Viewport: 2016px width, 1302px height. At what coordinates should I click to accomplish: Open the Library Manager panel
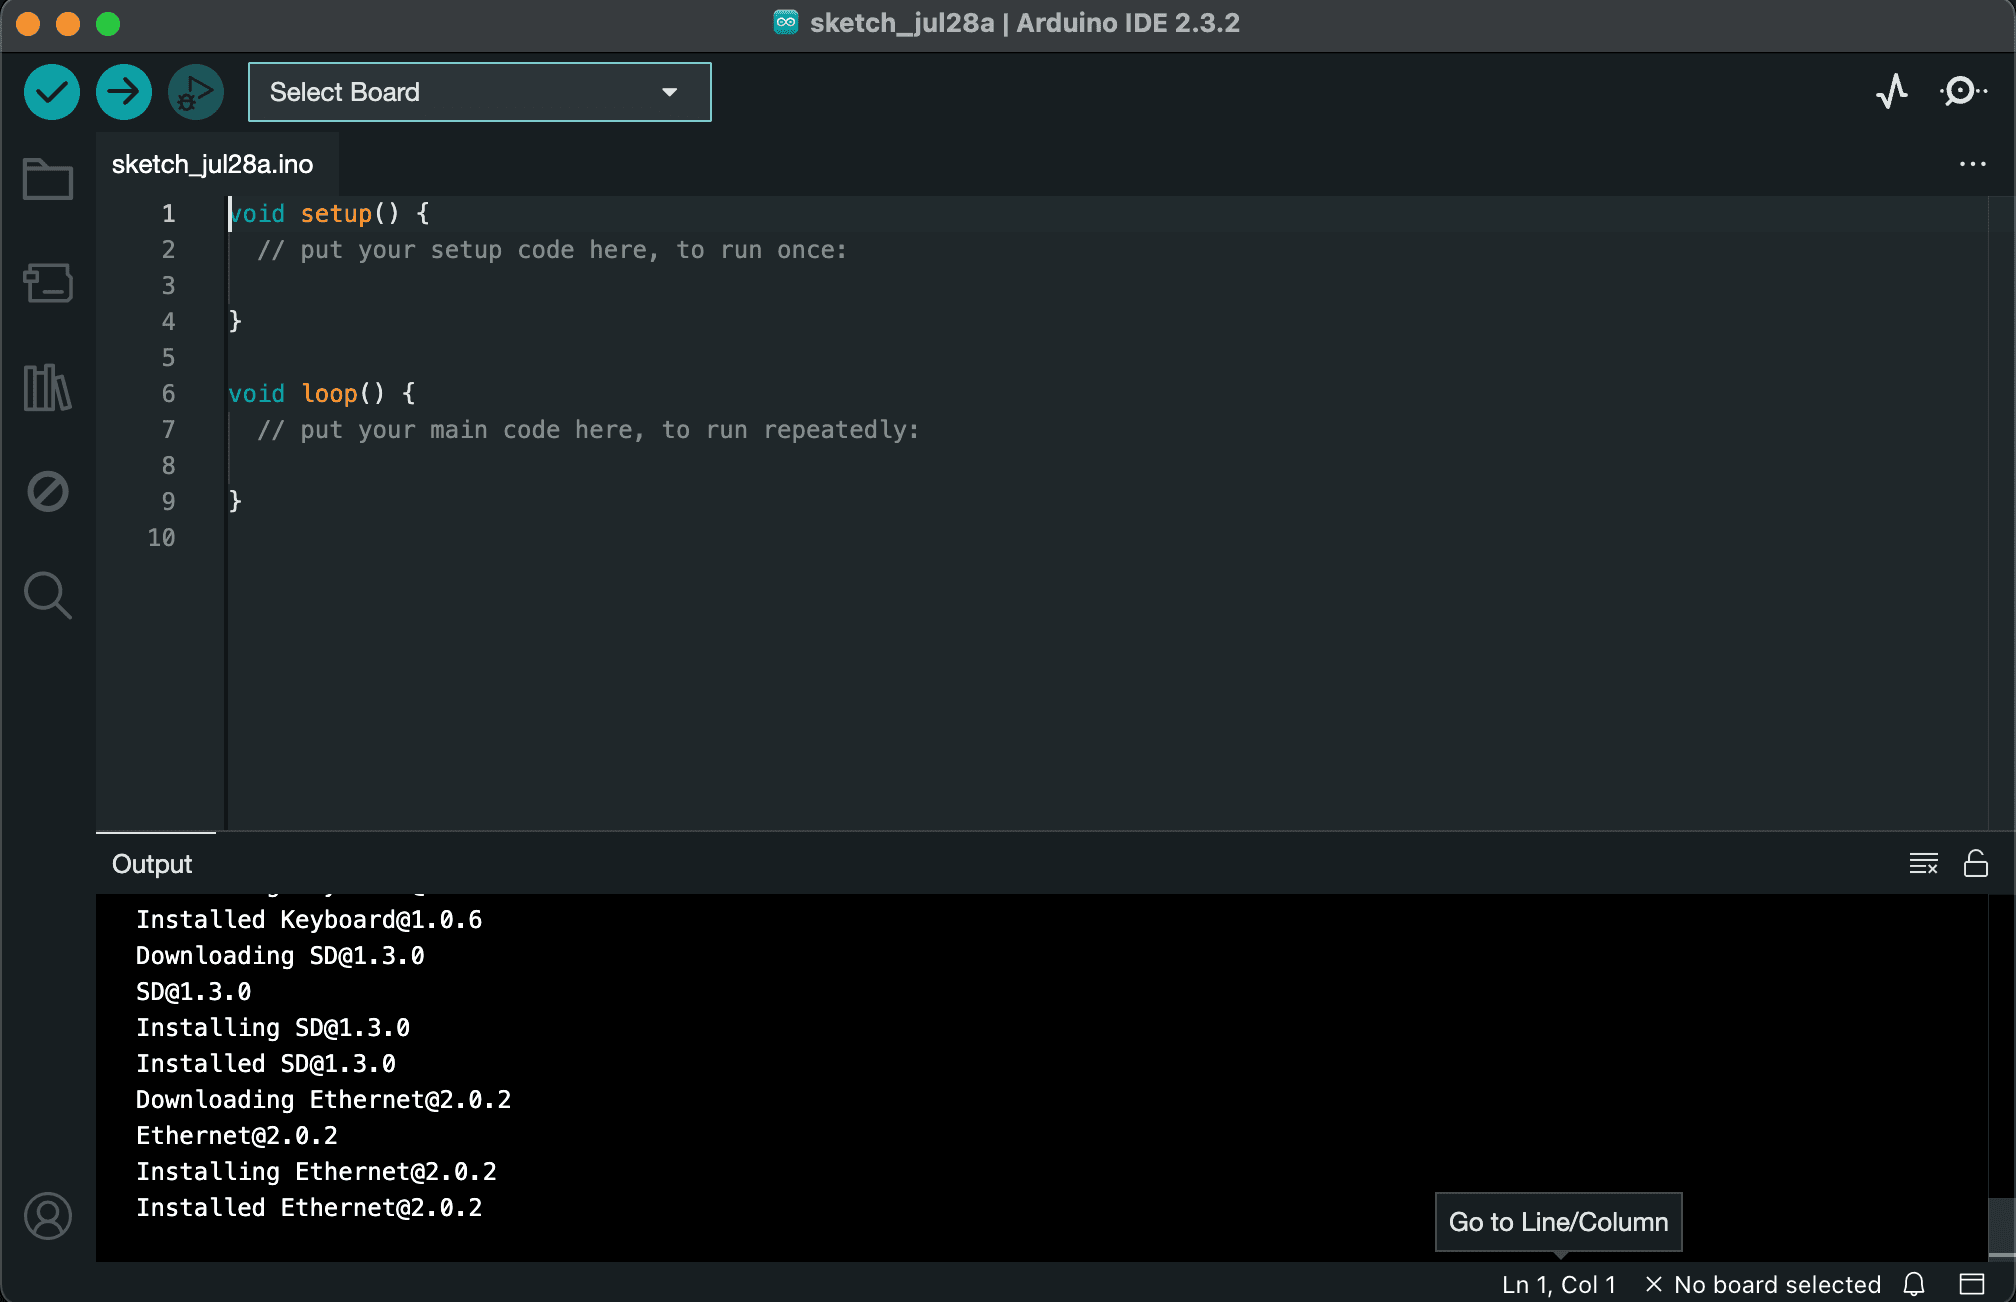coord(48,387)
